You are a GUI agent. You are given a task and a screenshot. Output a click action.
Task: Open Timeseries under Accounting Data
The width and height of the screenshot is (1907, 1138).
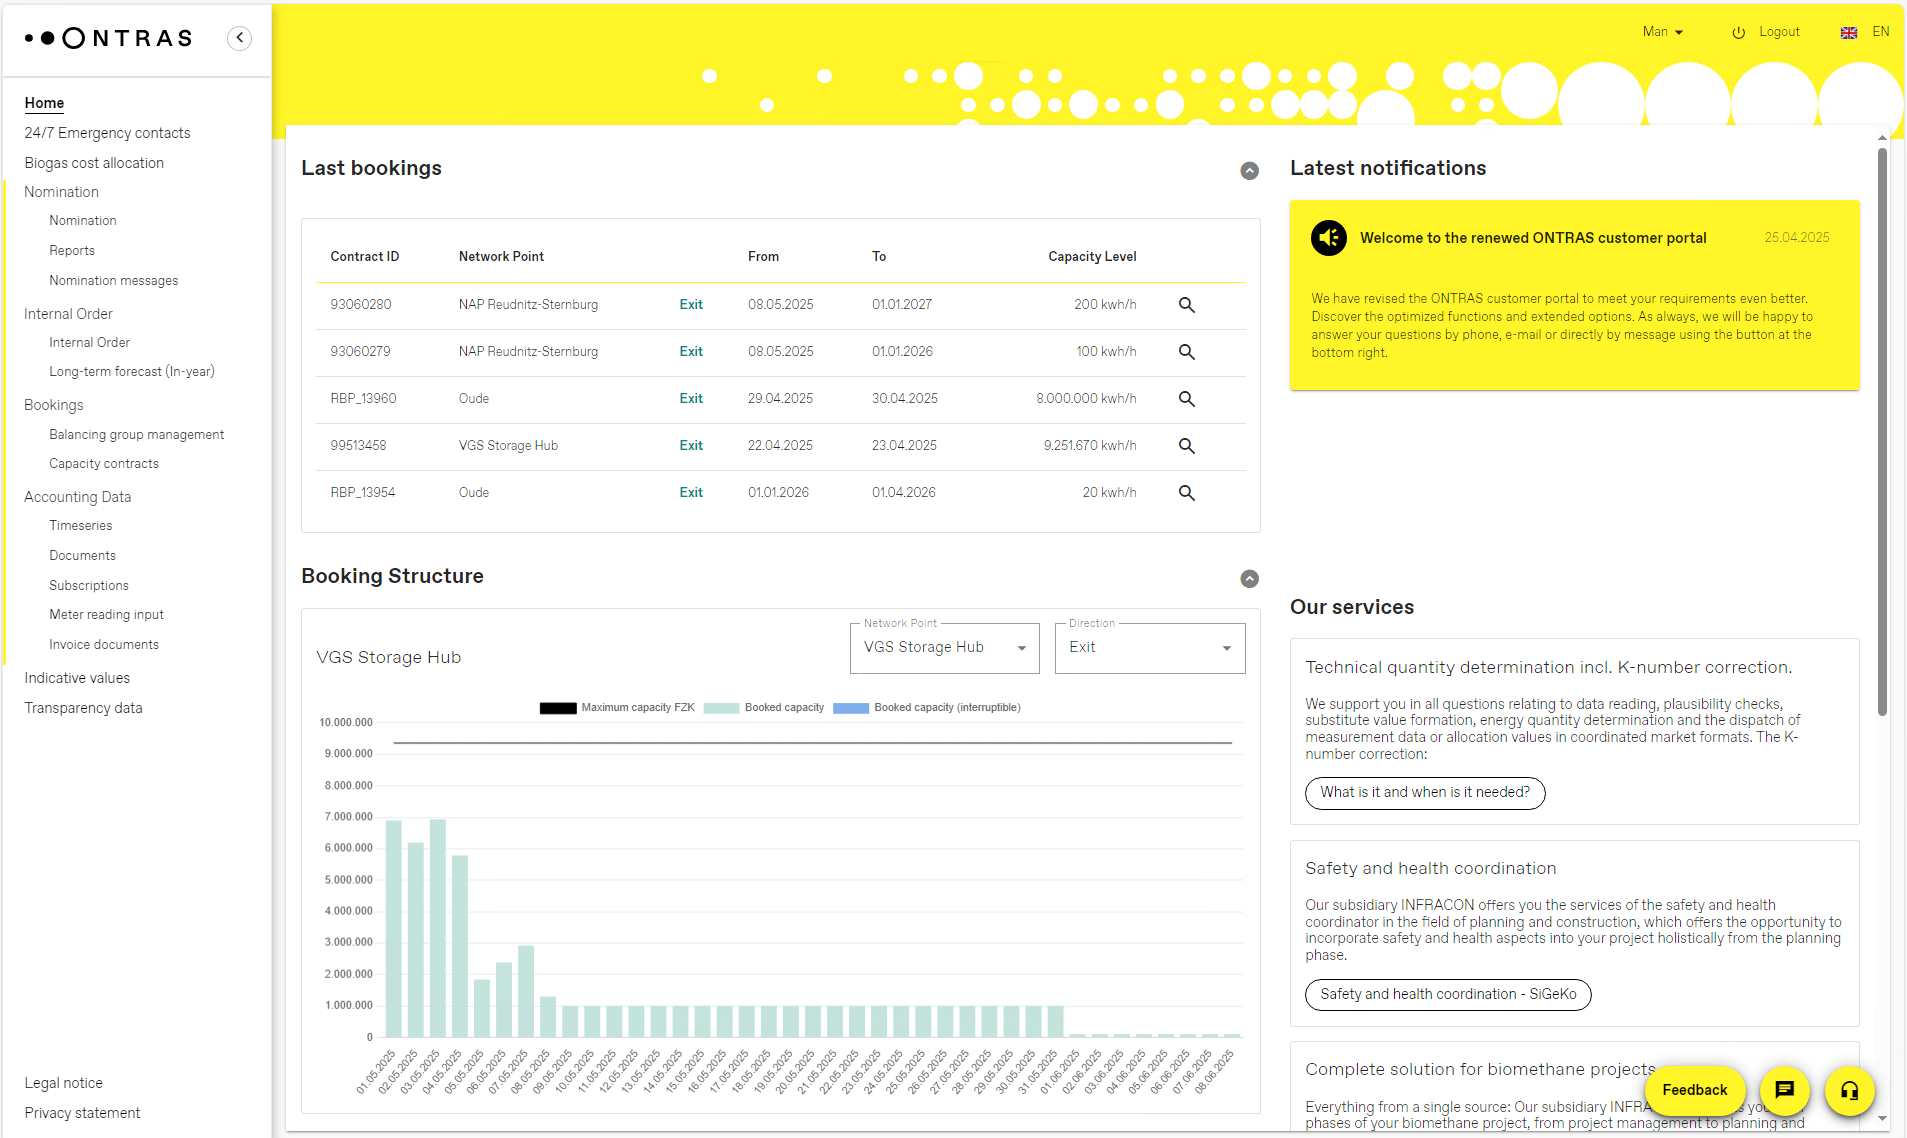(x=81, y=526)
